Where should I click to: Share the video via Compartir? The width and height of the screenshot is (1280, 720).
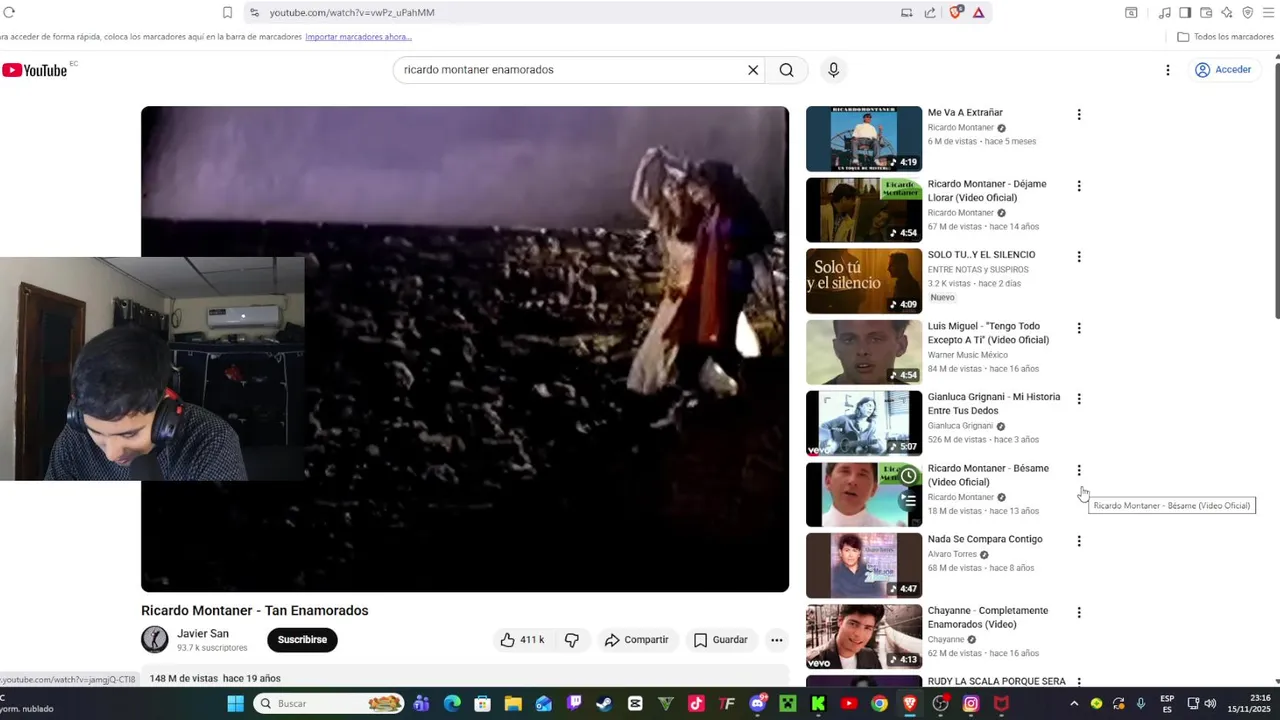(x=636, y=640)
